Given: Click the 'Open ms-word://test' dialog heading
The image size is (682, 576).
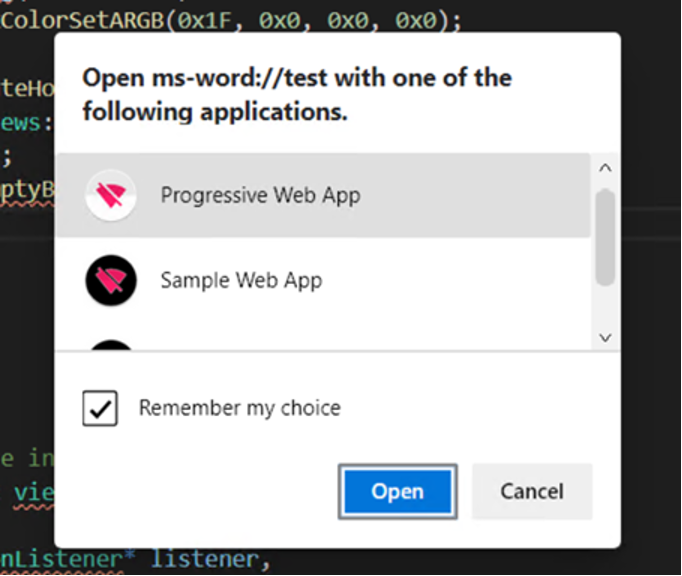Looking at the screenshot, I should [297, 95].
